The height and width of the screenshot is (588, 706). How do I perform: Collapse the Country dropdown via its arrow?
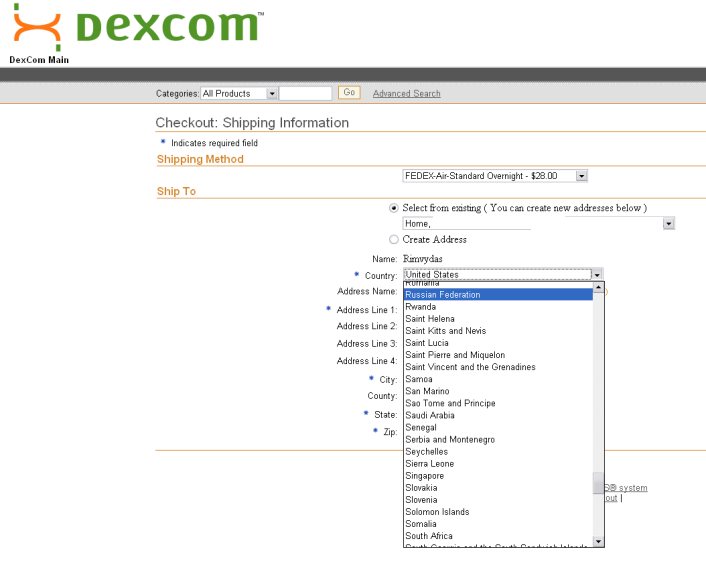pos(597,275)
